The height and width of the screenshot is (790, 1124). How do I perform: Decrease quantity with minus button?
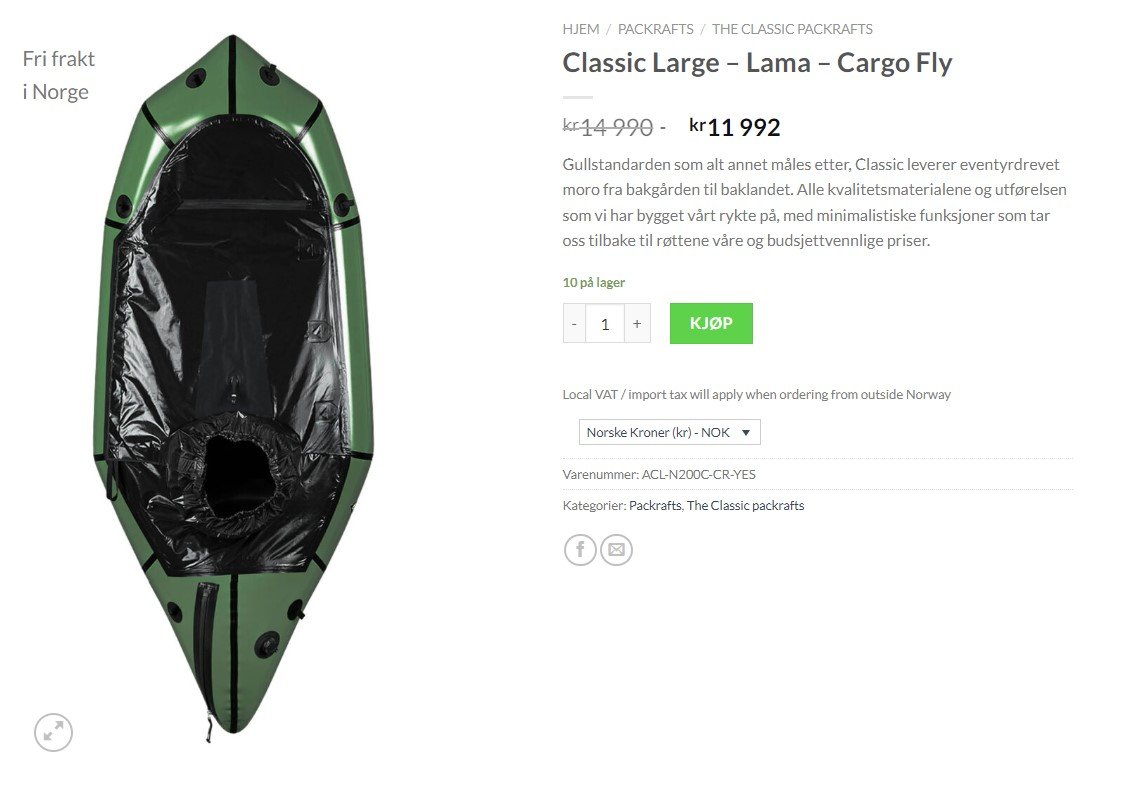pos(574,324)
